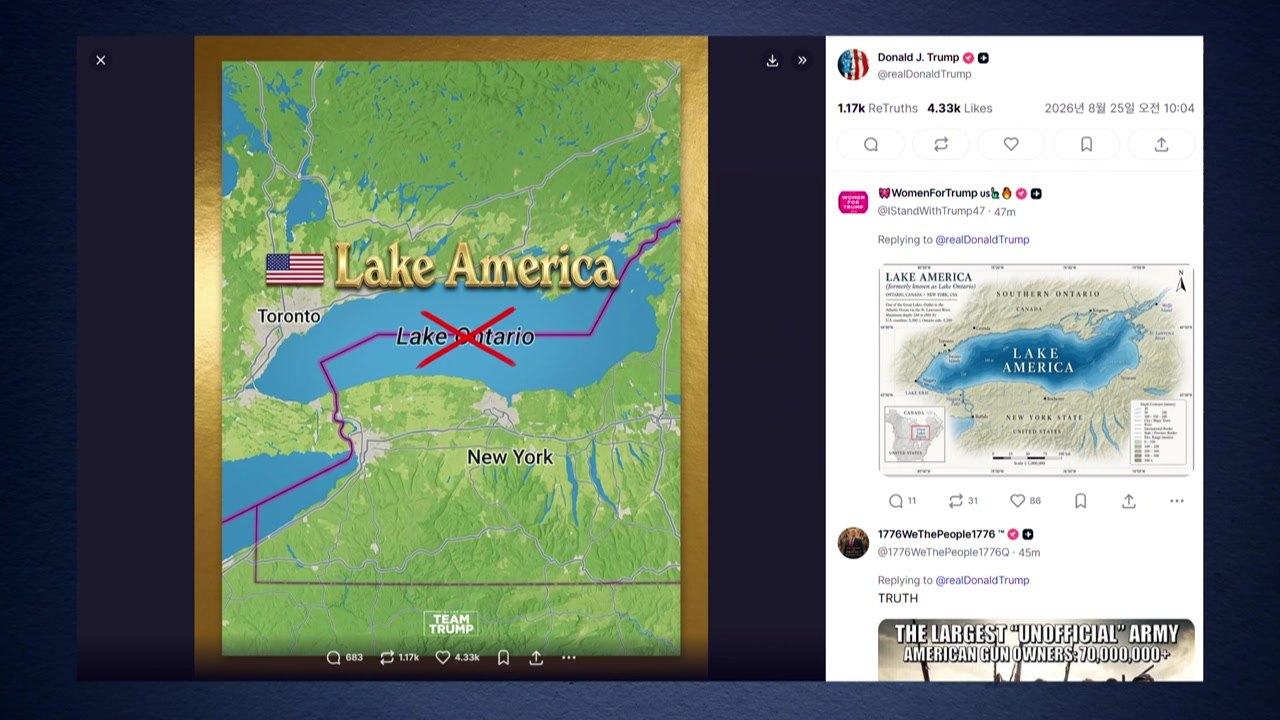Click the 45m timestamp on 1776WeThePeople1776's reply
This screenshot has width=1280, height=720.
click(x=1029, y=552)
